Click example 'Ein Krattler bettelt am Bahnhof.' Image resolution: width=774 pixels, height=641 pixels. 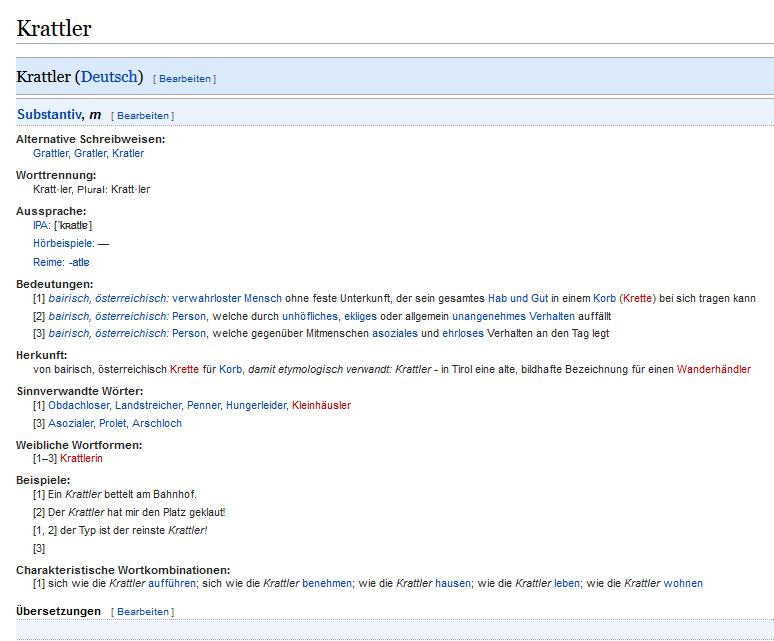point(122,494)
